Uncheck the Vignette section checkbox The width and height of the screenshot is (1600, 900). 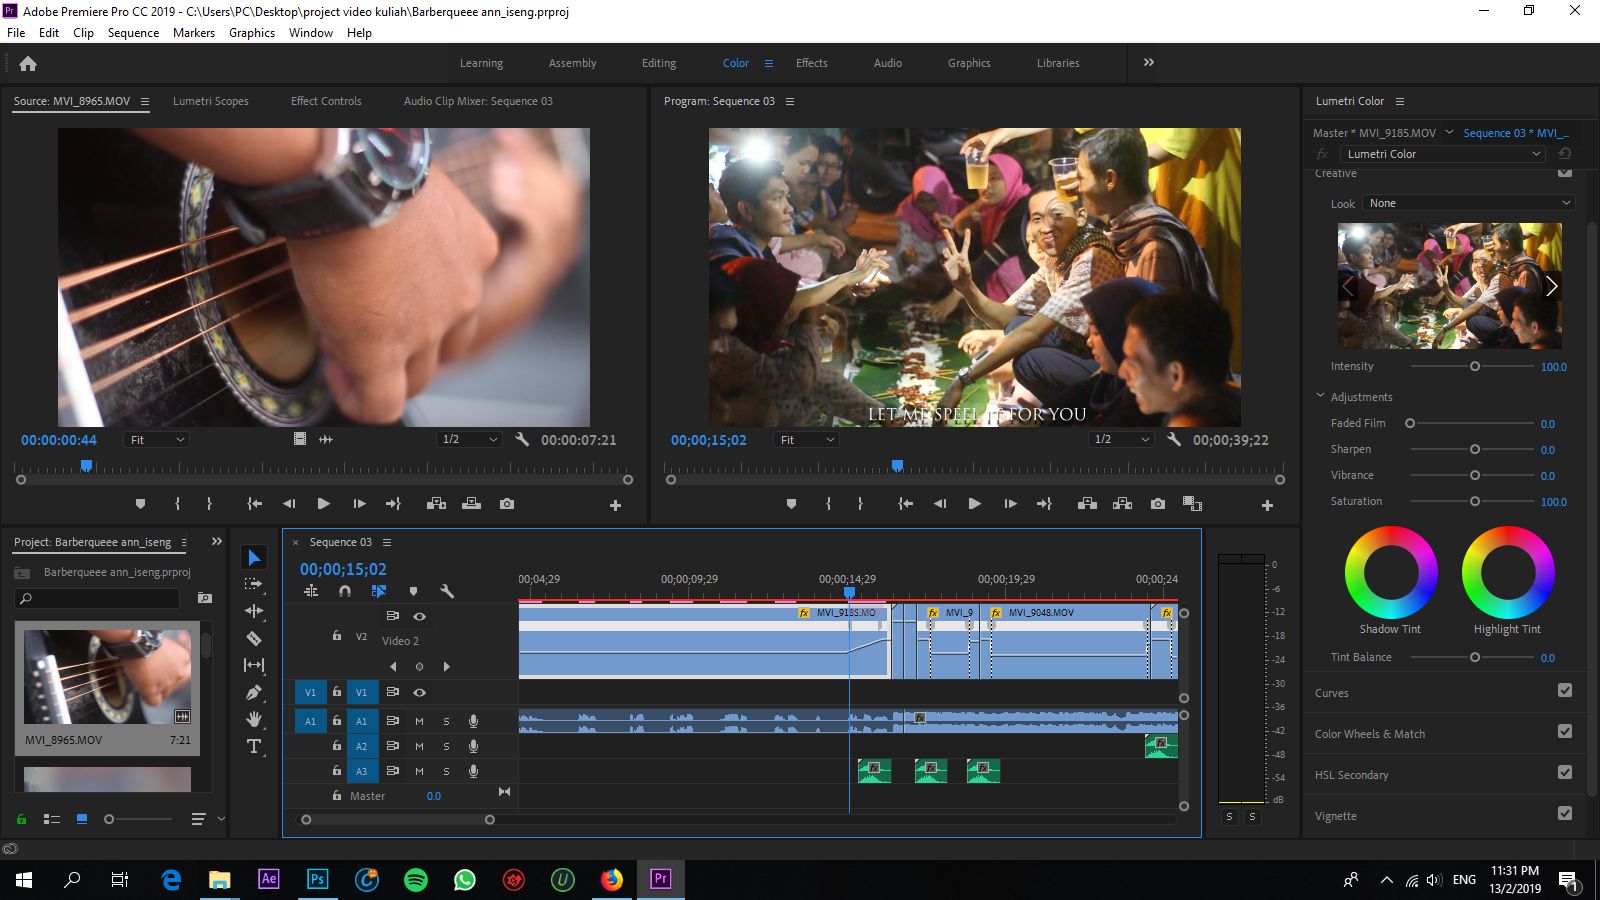(x=1565, y=813)
